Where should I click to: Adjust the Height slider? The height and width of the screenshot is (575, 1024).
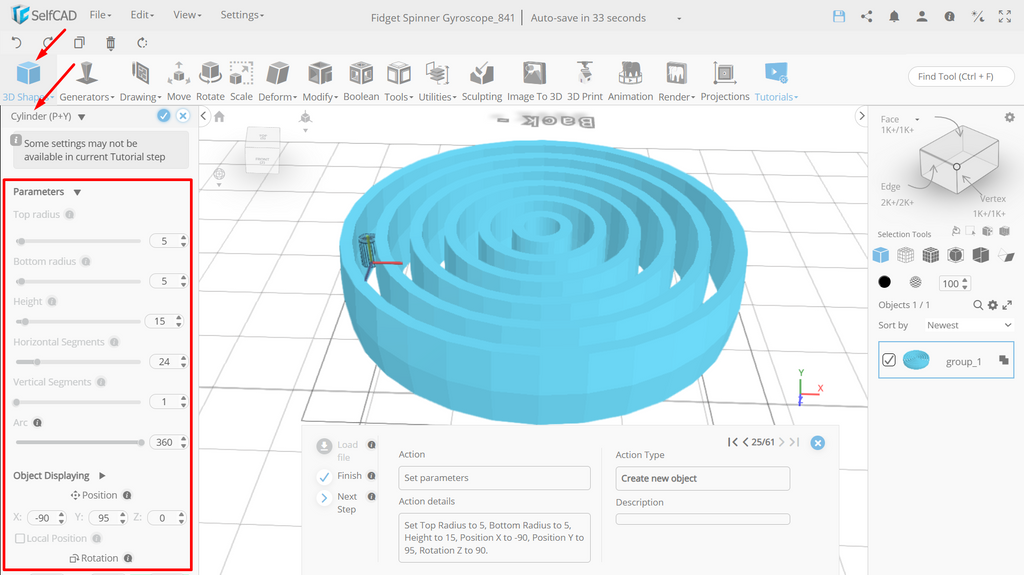78,321
